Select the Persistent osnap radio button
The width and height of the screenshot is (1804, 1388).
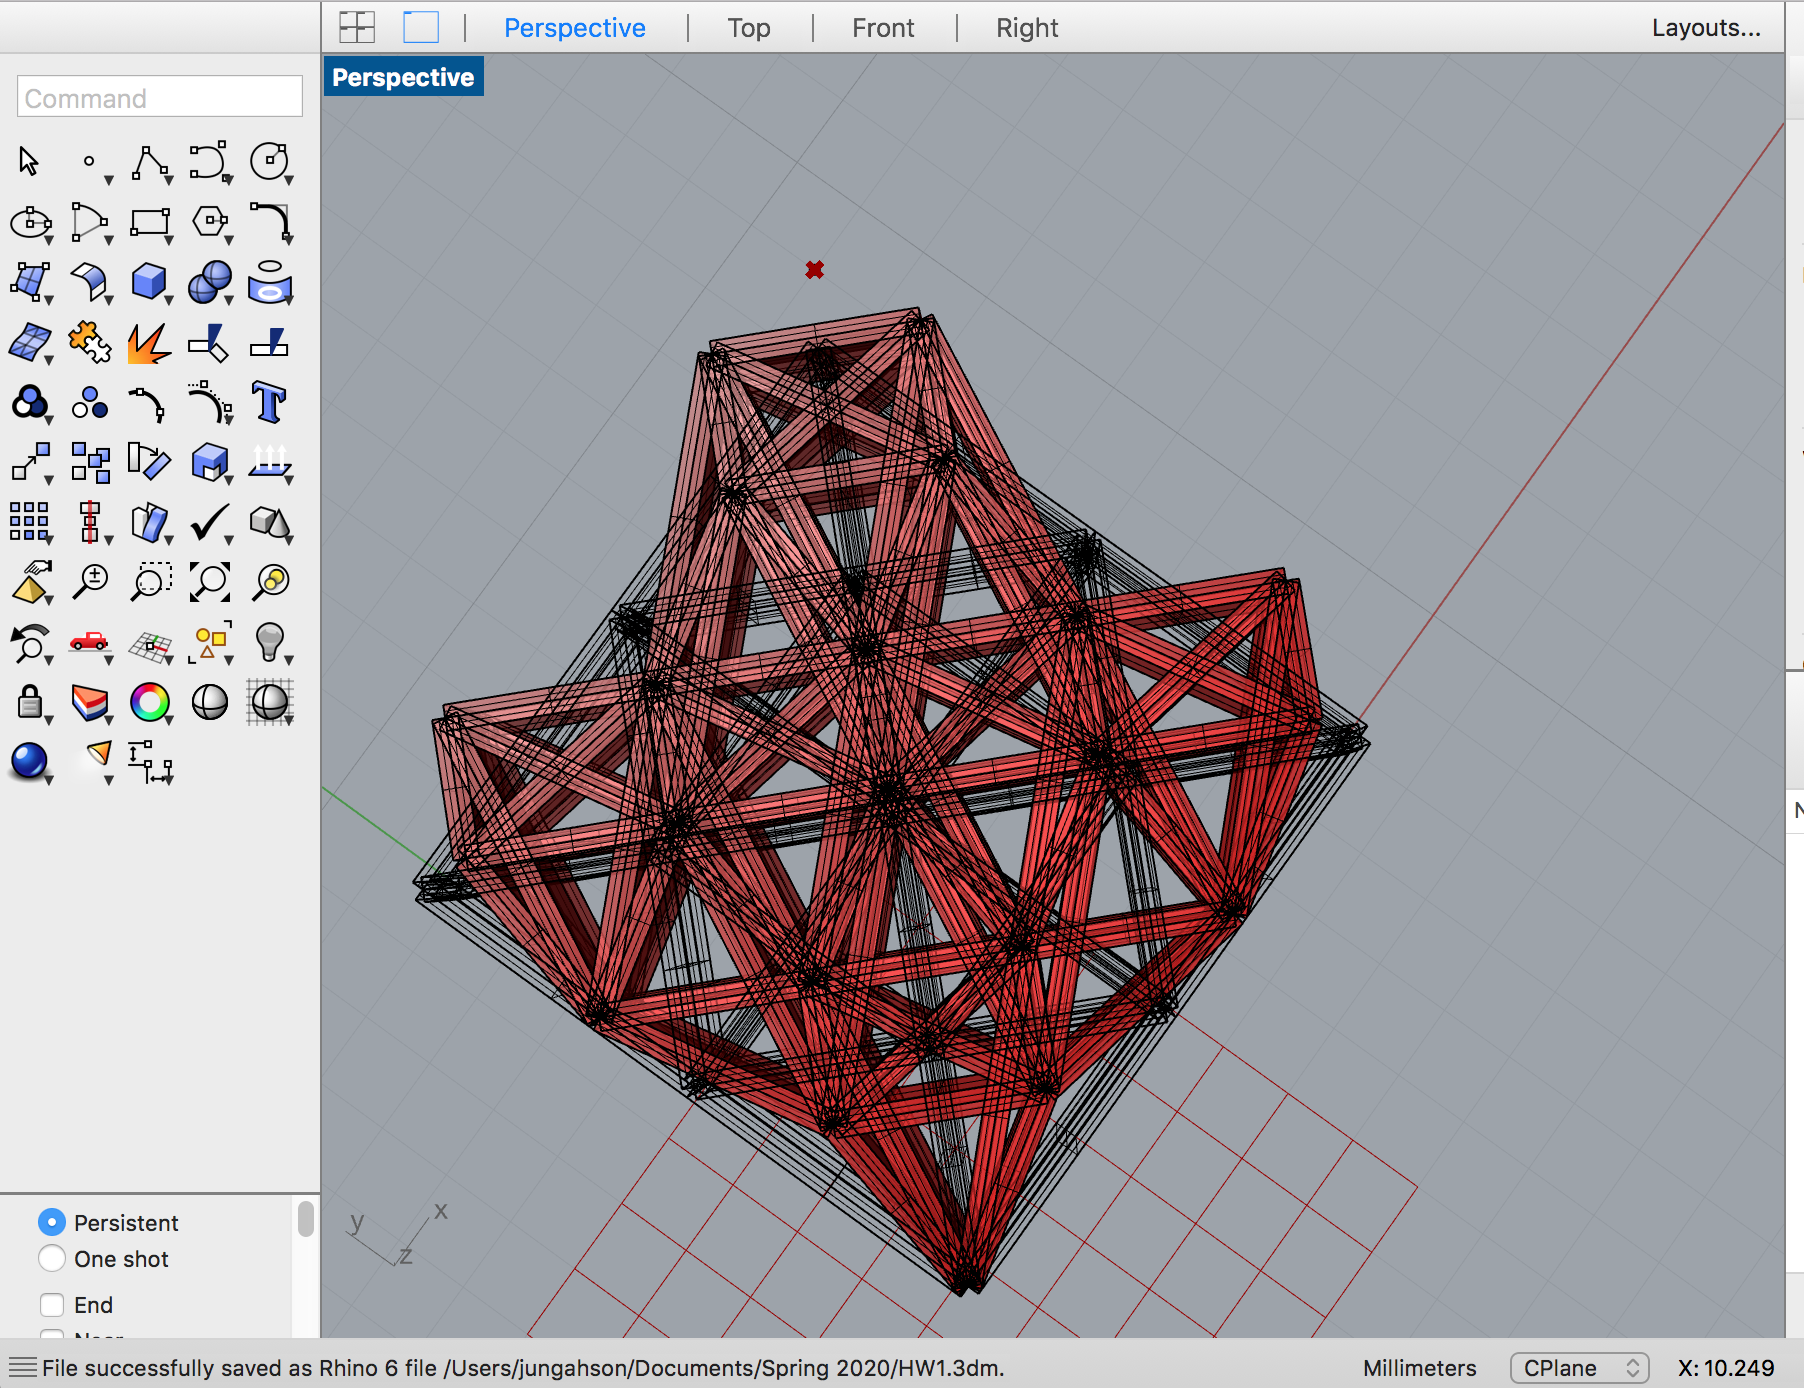(x=52, y=1222)
